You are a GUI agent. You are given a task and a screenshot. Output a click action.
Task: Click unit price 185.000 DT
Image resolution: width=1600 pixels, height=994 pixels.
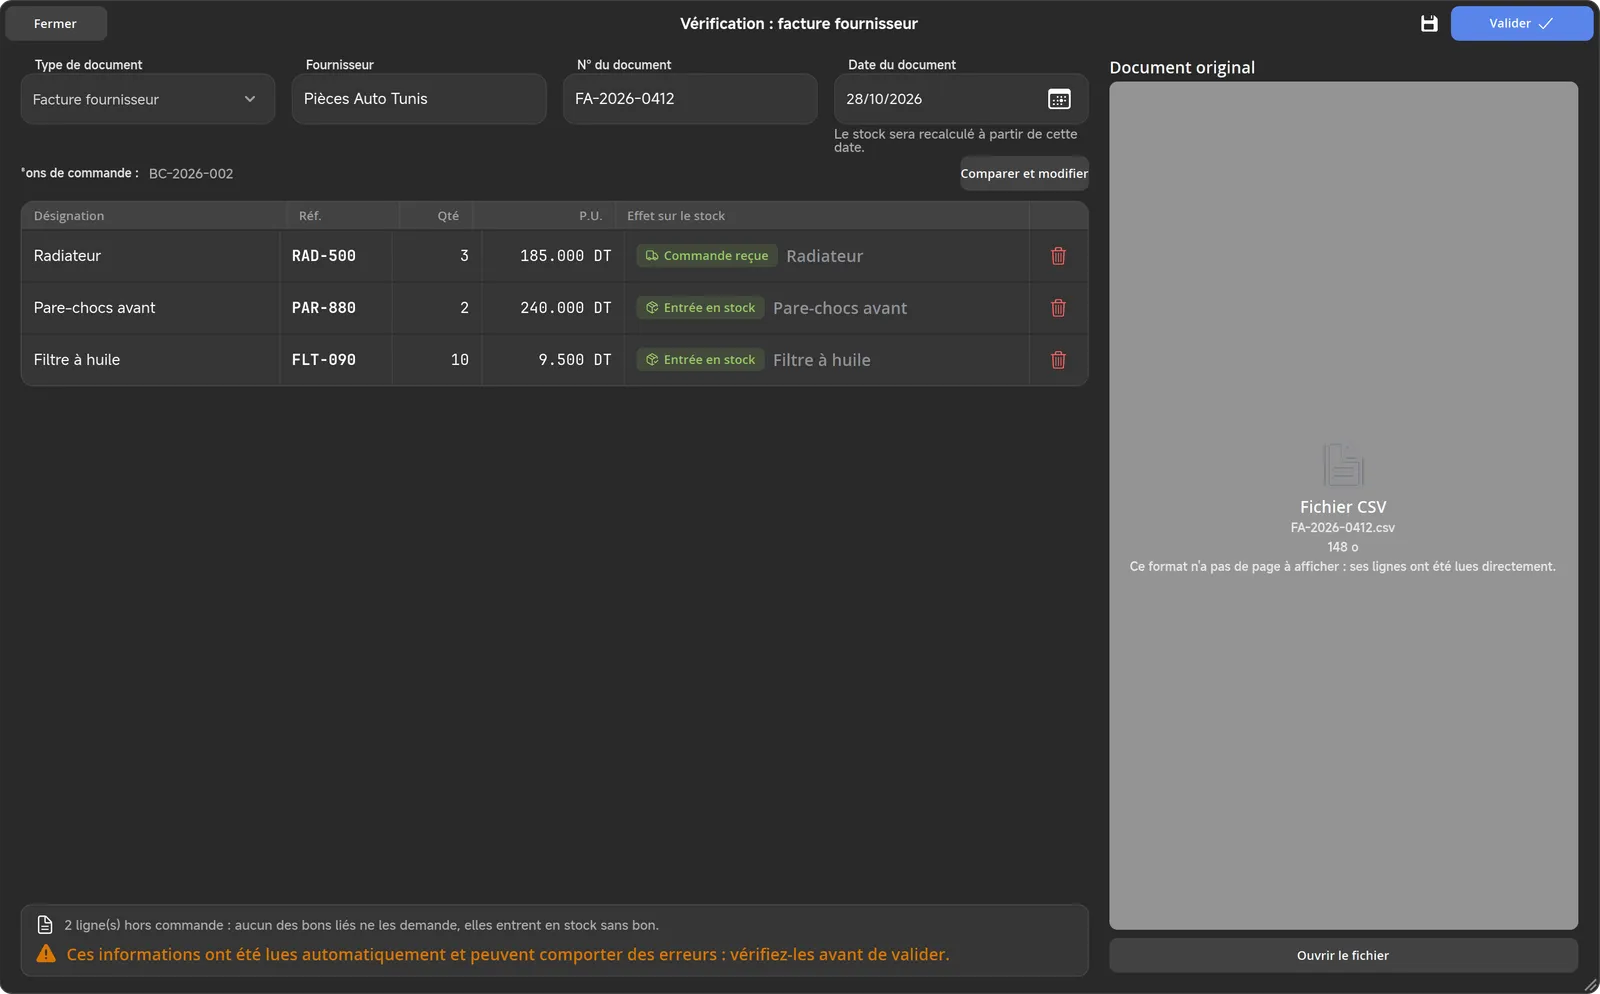click(x=565, y=256)
